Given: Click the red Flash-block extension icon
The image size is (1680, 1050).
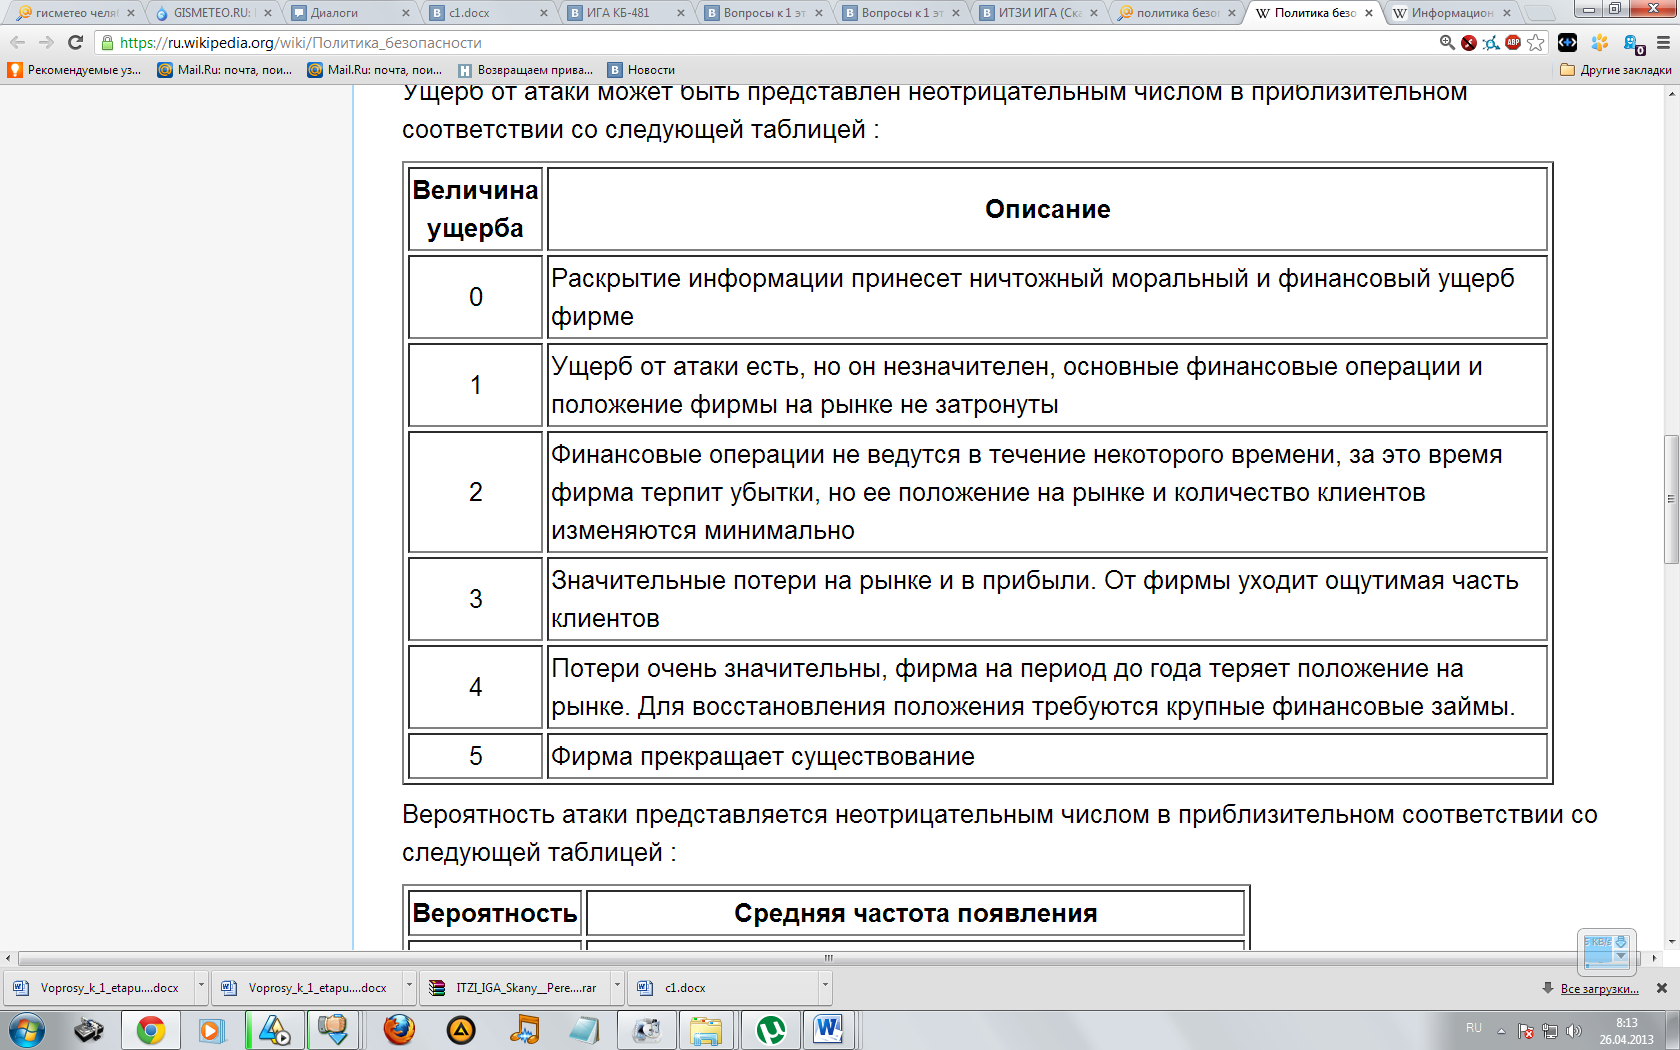Looking at the screenshot, I should tap(1469, 43).
